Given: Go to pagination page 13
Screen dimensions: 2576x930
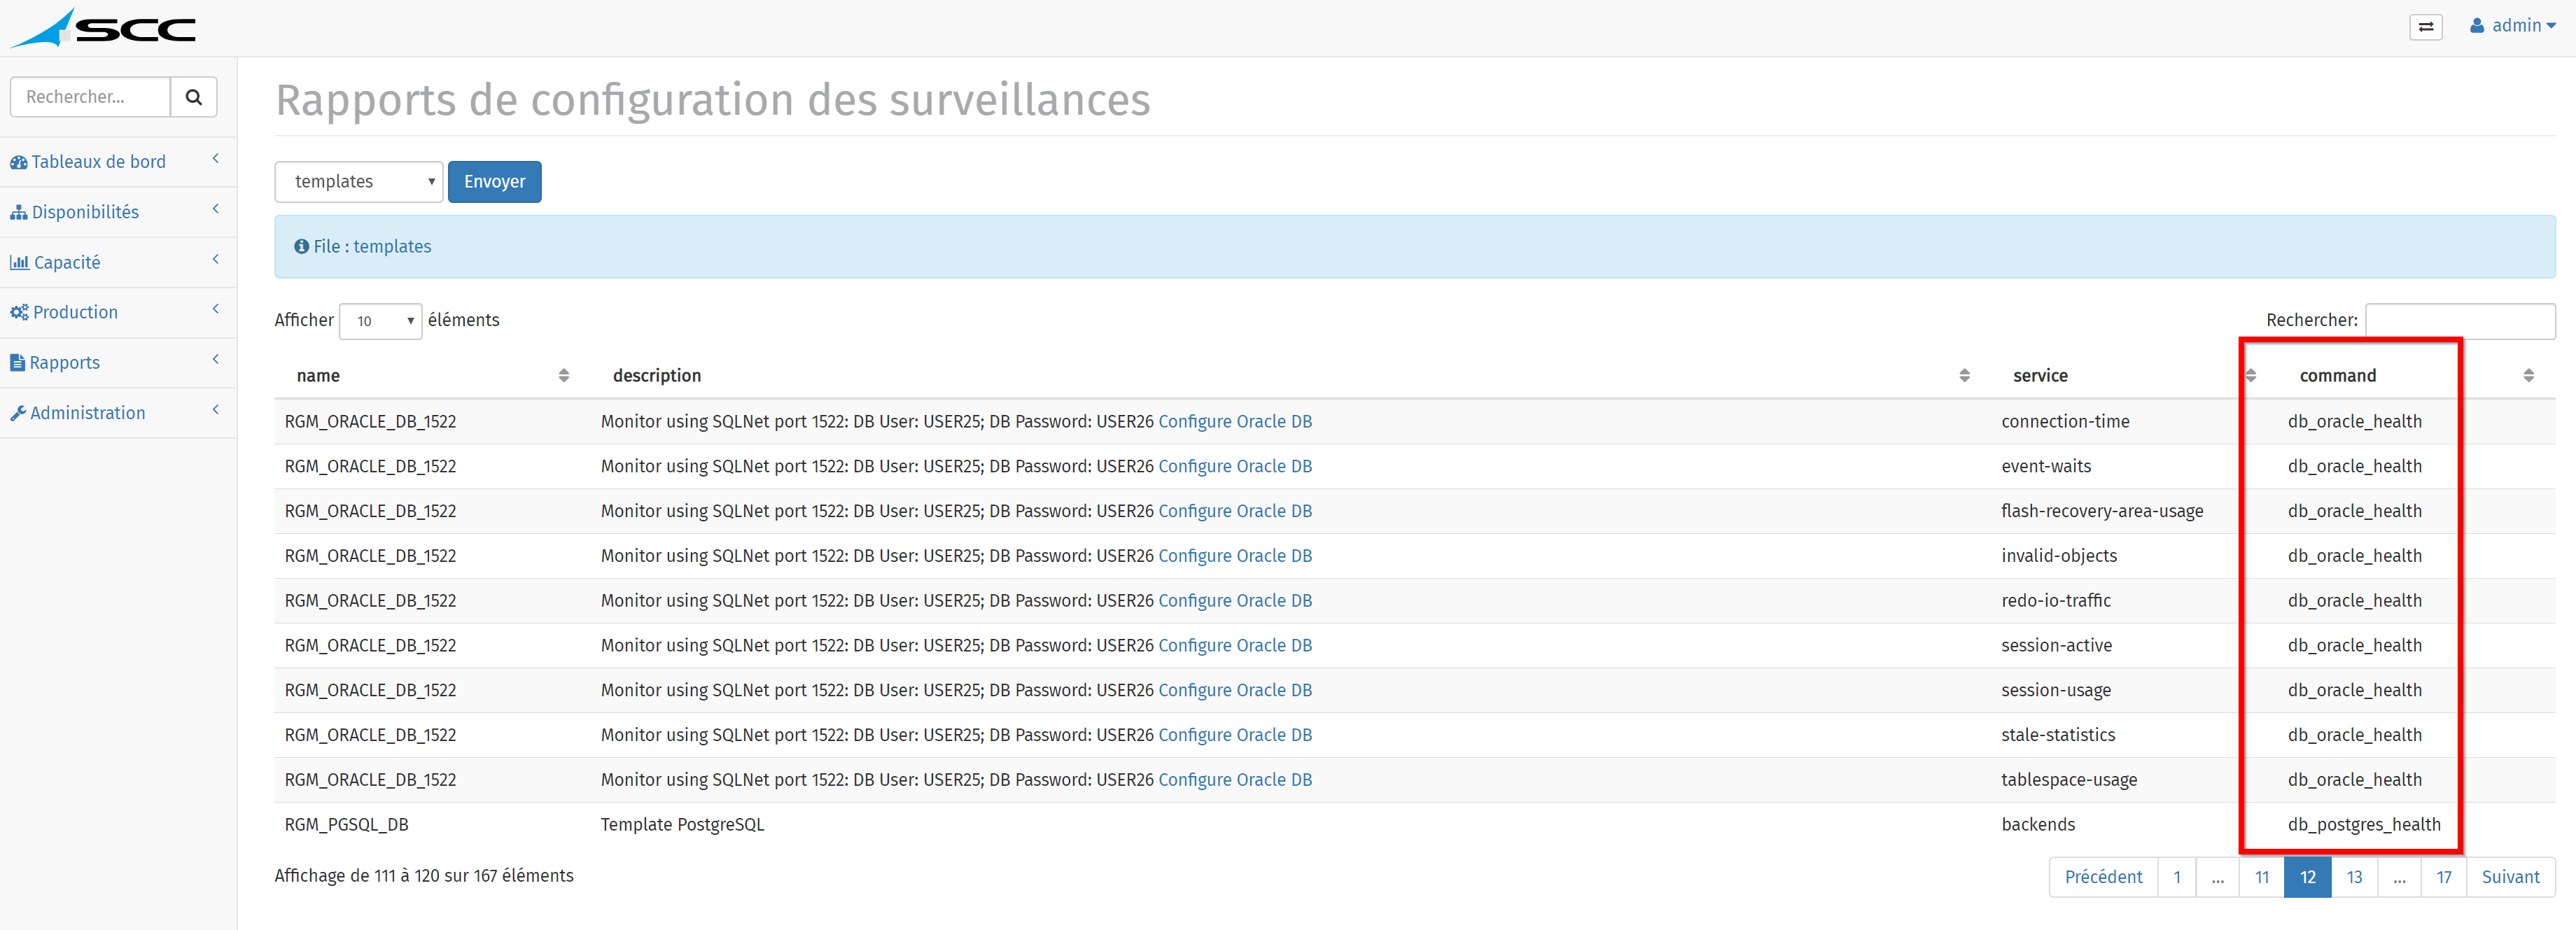Looking at the screenshot, I should [x=2354, y=877].
